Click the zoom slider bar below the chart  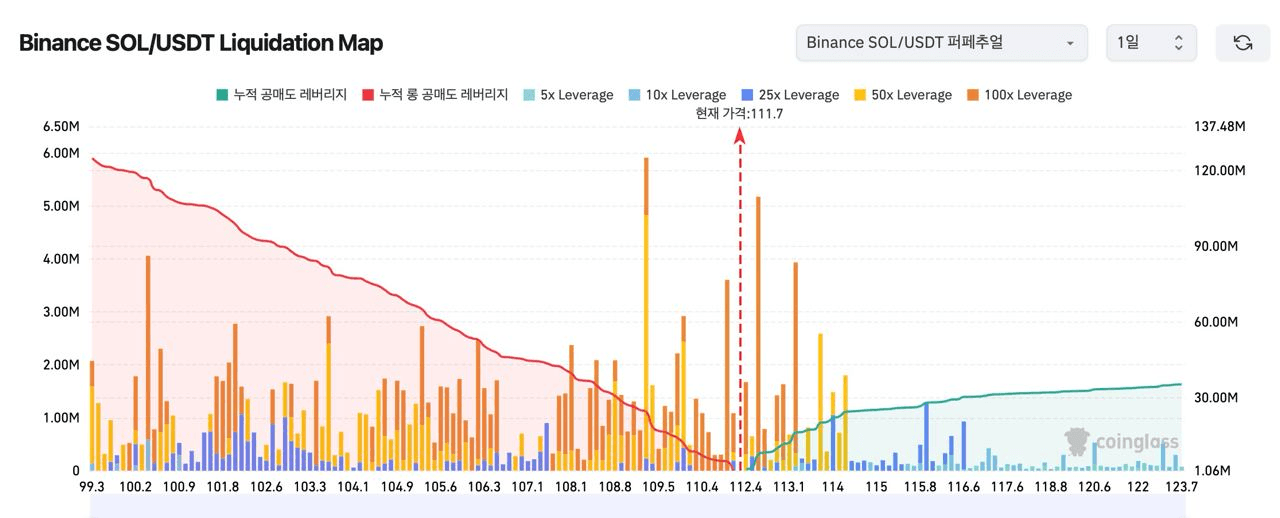coord(636,508)
